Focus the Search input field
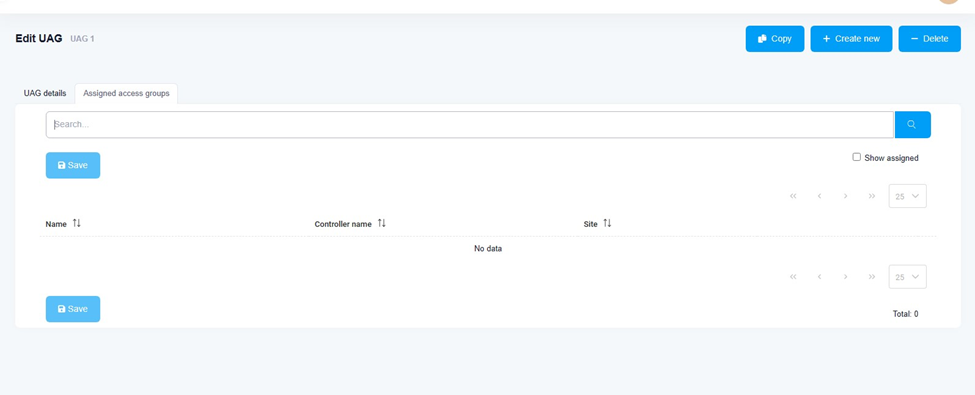Screen dimensions: 975x395 tap(469, 124)
